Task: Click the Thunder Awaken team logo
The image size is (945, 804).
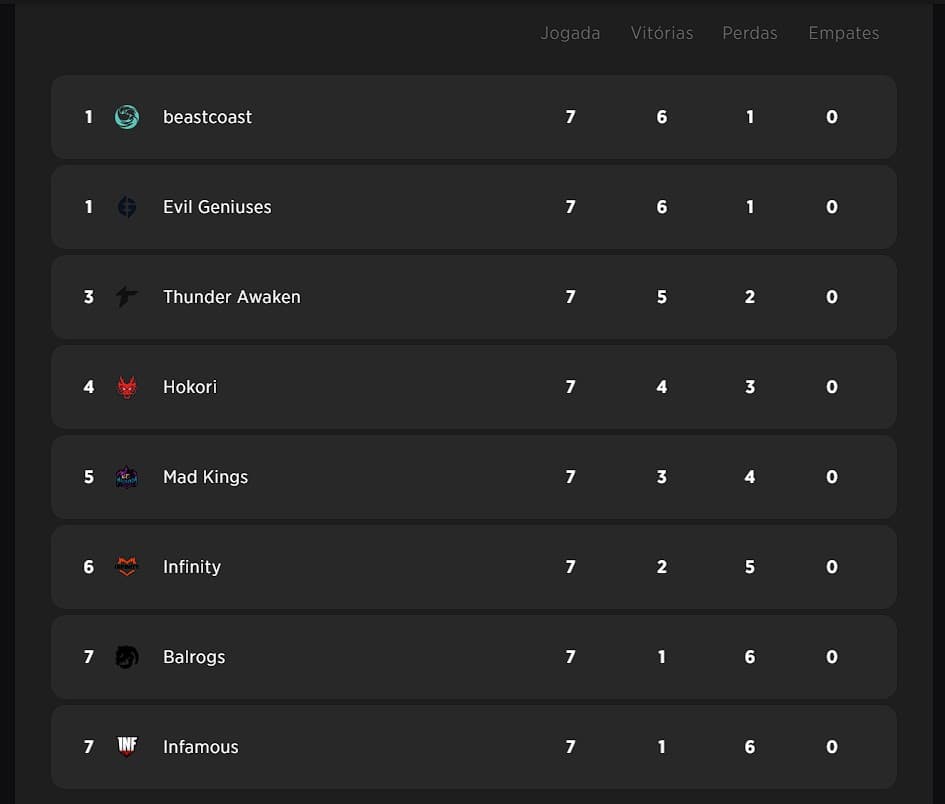Action: 127,297
